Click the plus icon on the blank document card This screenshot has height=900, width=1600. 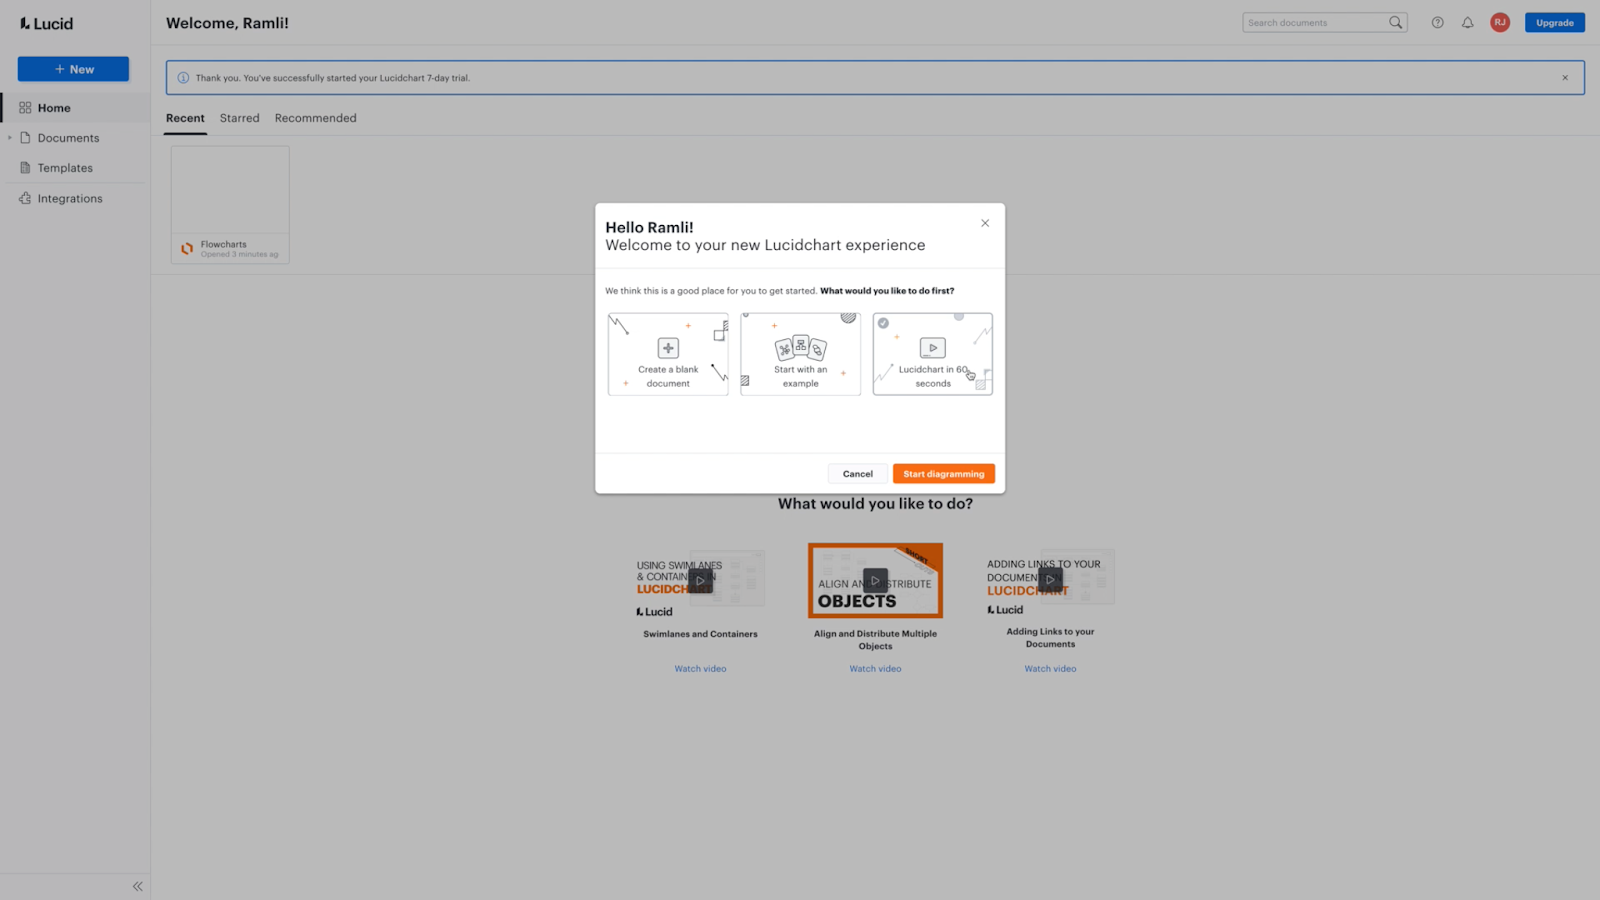[668, 348]
